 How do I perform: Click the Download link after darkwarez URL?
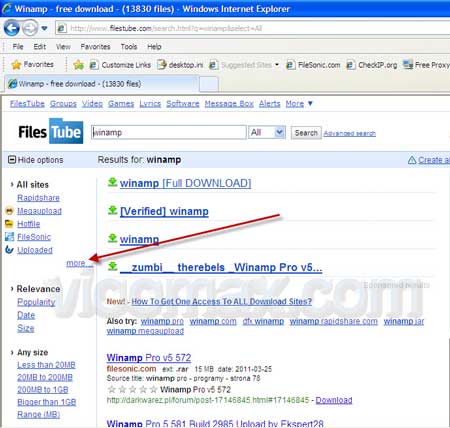click(x=334, y=400)
